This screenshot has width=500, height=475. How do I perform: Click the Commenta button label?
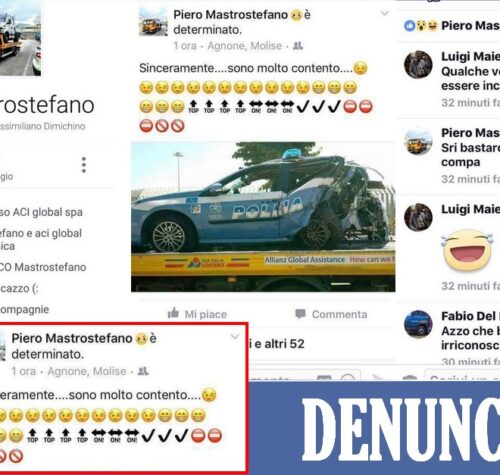pyautogui.click(x=339, y=314)
